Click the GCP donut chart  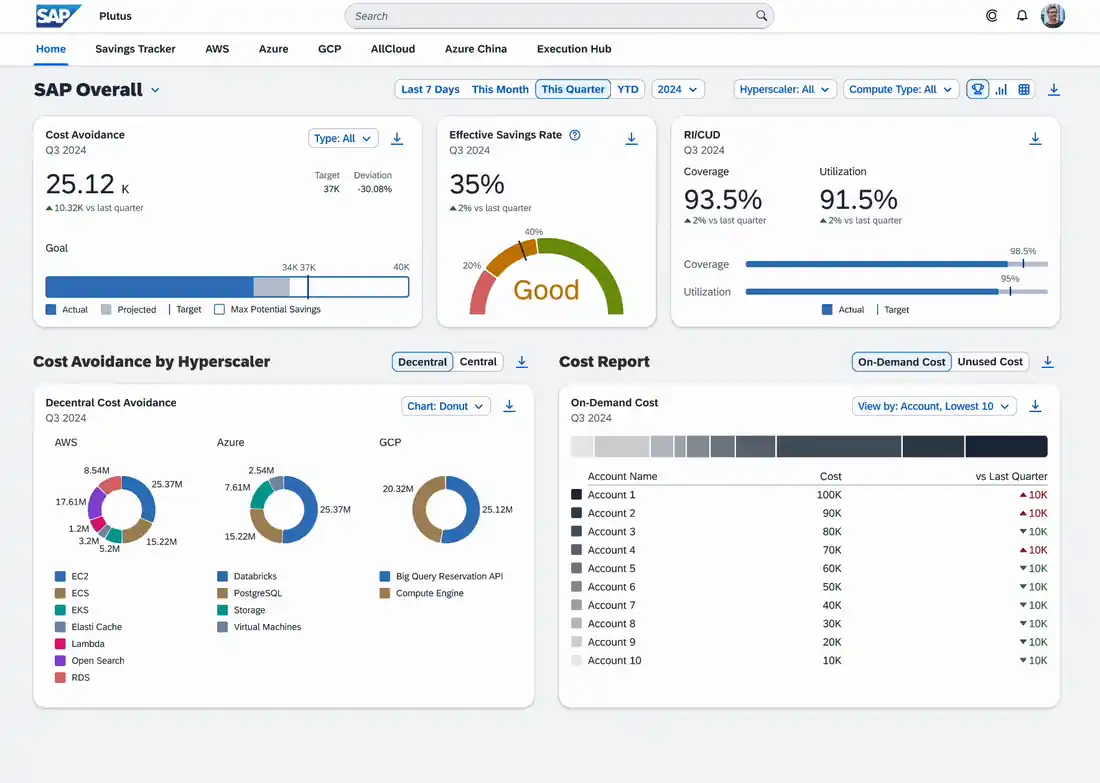tap(446, 509)
